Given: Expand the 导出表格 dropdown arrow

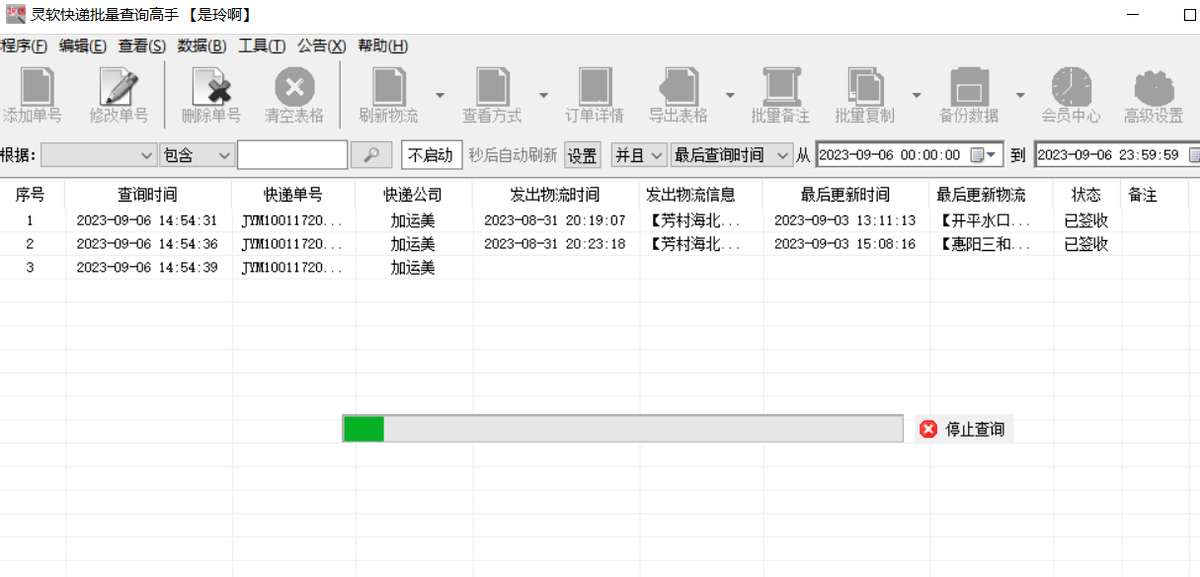Looking at the screenshot, I should (x=730, y=95).
